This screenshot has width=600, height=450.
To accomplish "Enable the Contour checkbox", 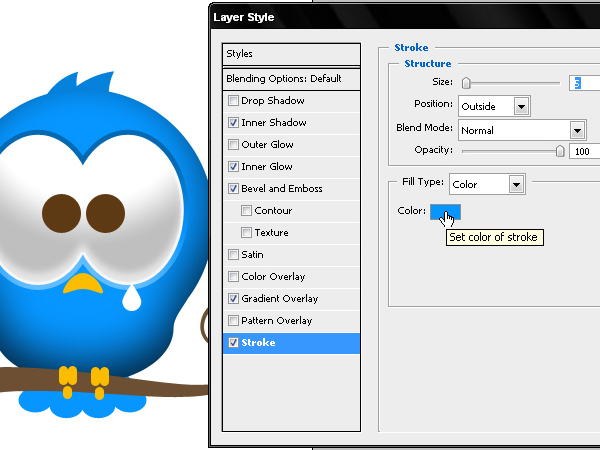I will [x=246, y=210].
